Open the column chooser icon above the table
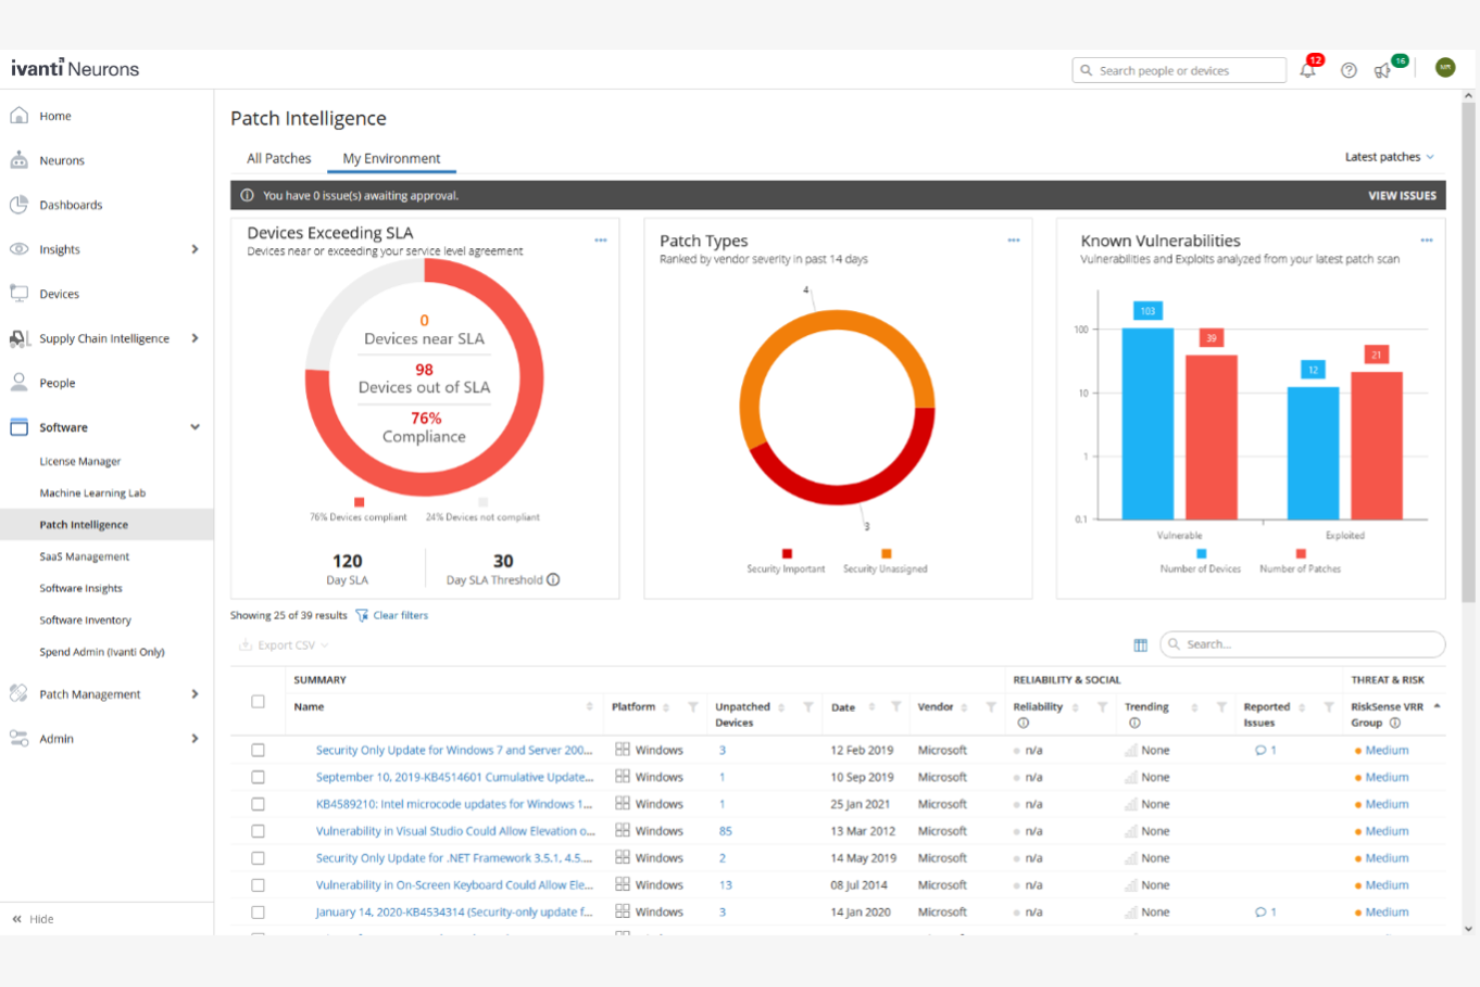This screenshot has height=987, width=1480. [x=1140, y=645]
